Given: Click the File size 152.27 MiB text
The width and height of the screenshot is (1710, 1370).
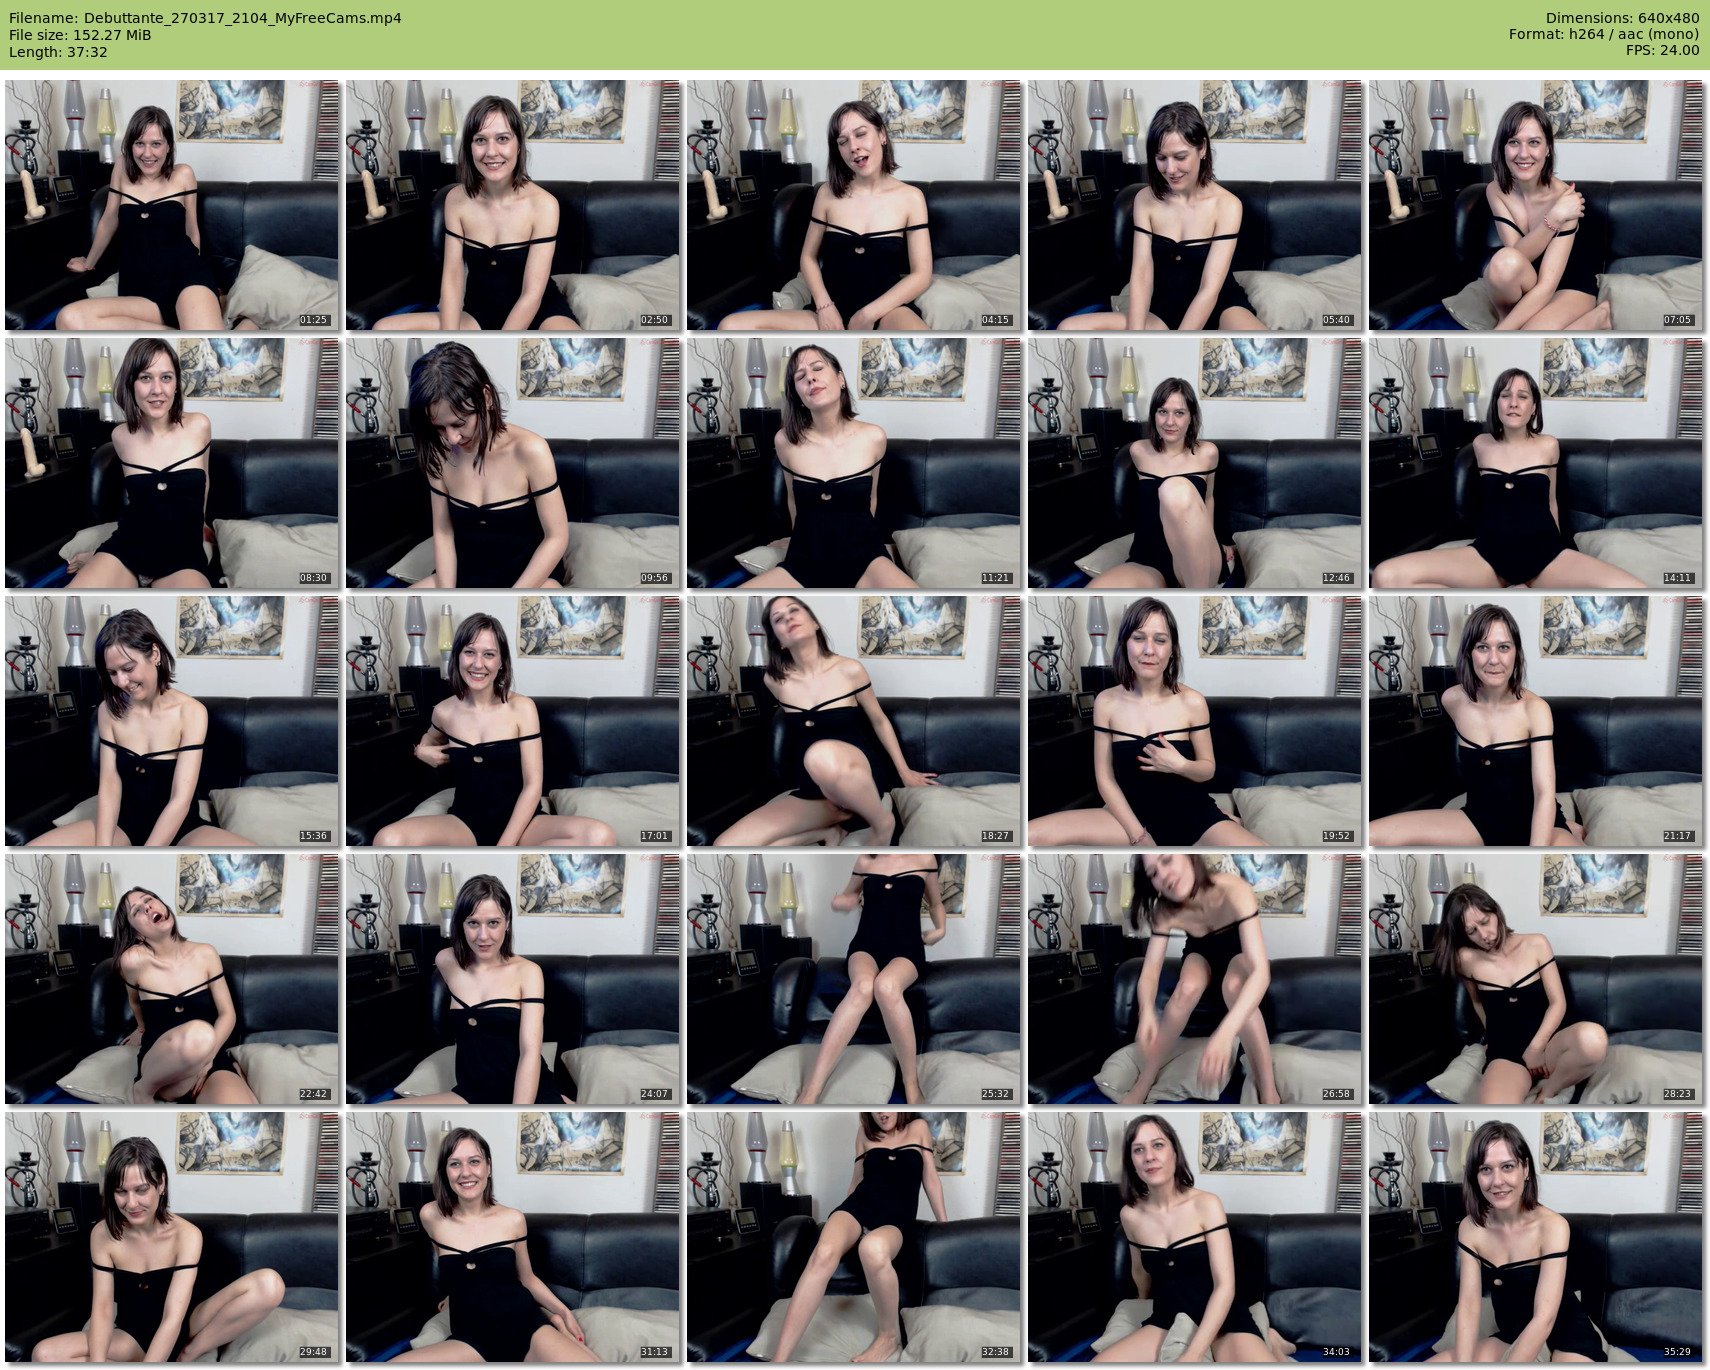Looking at the screenshot, I should [x=80, y=35].
